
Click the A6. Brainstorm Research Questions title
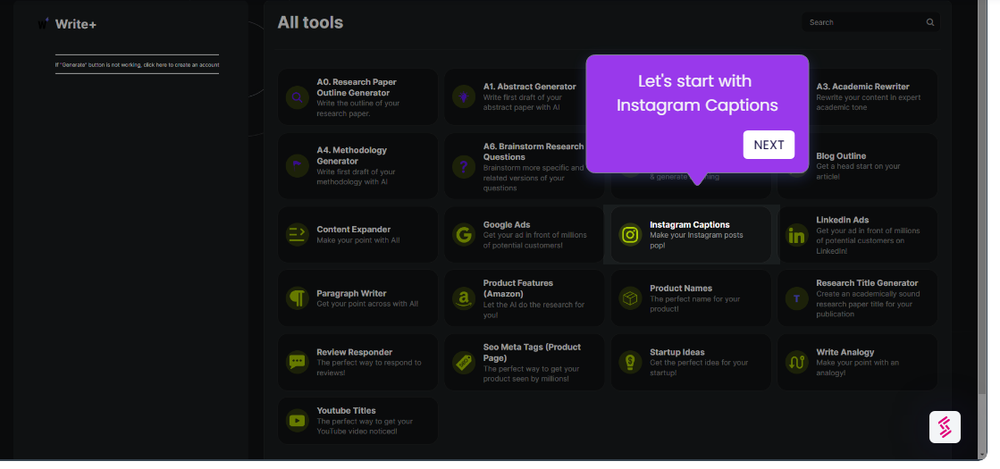click(x=533, y=152)
